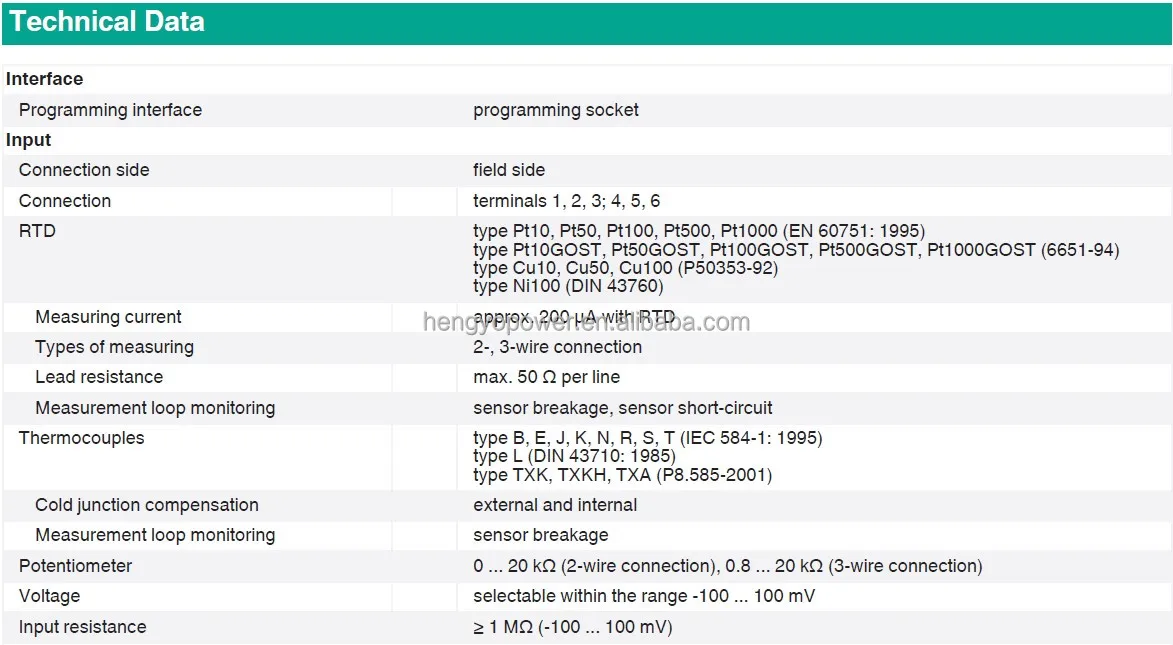
Task: Click the type Ni100 (DIN 43760) line
Action: pyautogui.click(x=567, y=286)
